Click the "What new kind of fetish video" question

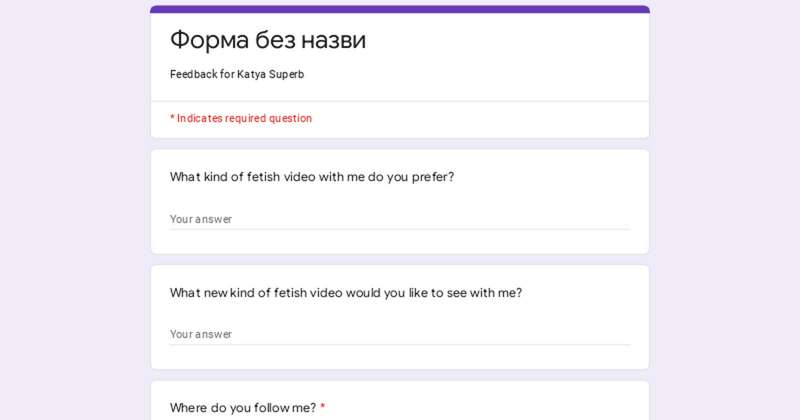click(345, 293)
